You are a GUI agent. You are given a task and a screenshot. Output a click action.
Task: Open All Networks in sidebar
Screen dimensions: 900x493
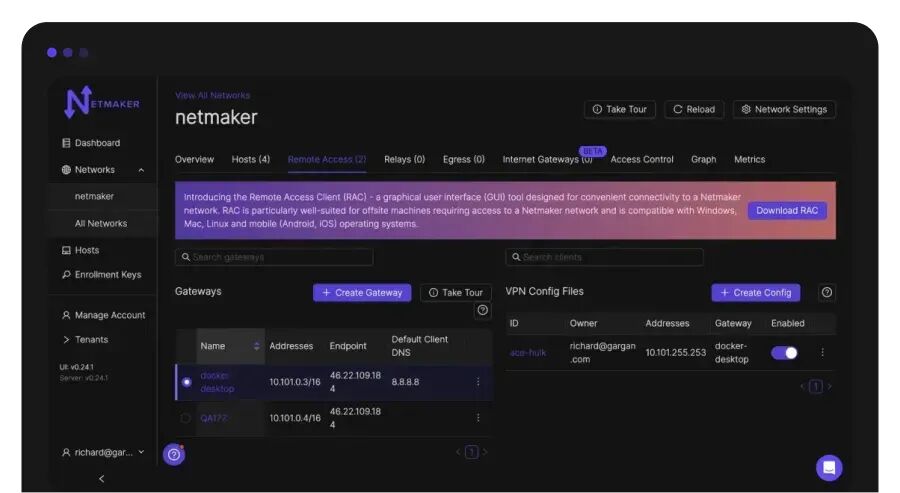[101, 223]
